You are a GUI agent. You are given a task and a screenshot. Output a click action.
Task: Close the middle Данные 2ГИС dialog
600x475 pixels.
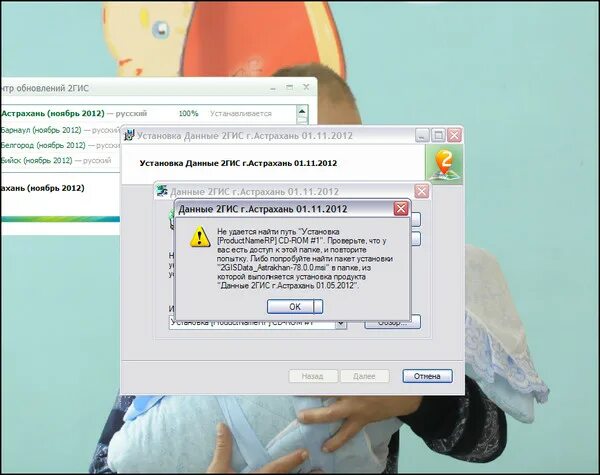tap(421, 191)
